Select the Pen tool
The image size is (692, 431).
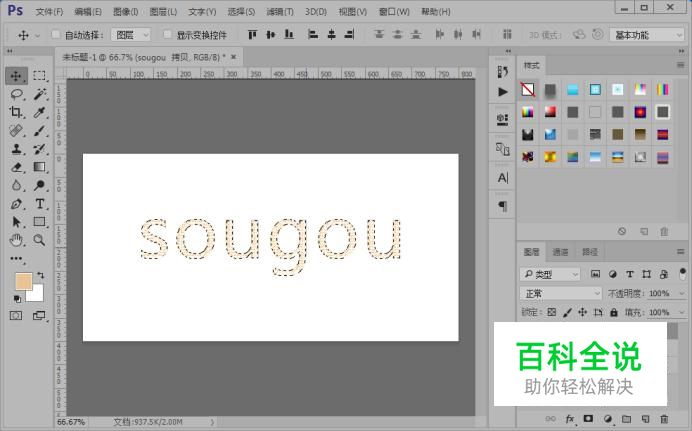click(16, 204)
